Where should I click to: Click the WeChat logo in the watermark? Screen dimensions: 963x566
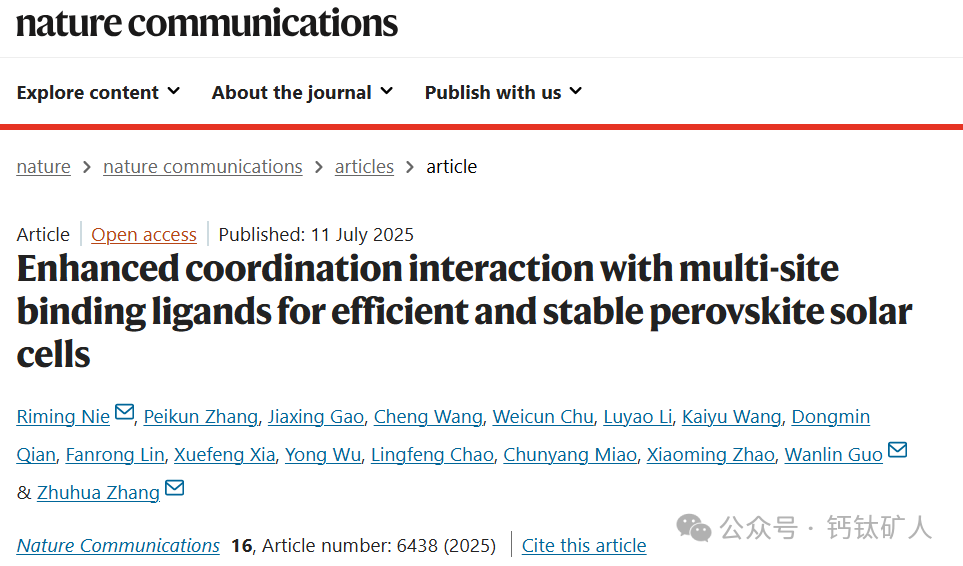coord(694,526)
